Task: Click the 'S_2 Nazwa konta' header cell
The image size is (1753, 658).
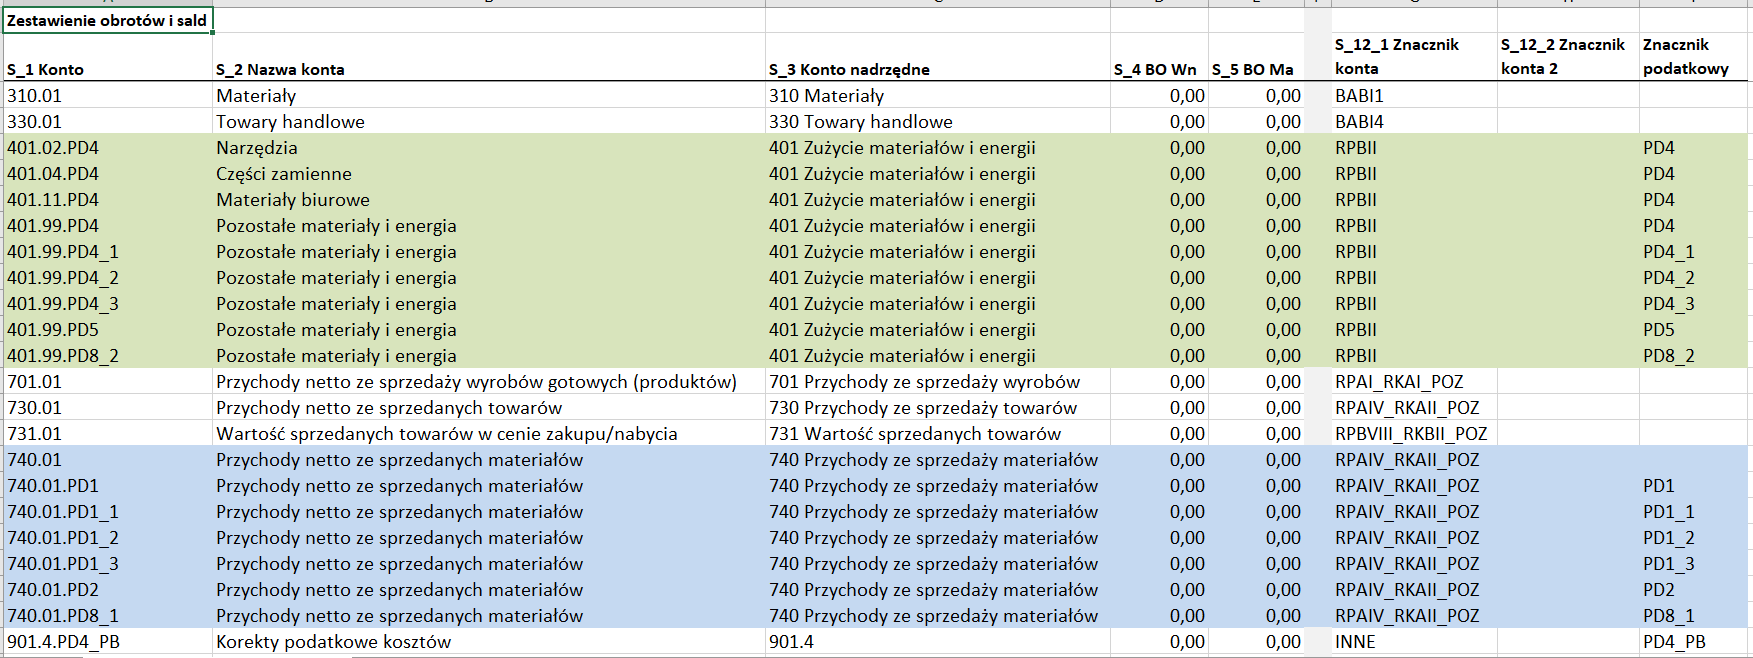Action: 488,57
